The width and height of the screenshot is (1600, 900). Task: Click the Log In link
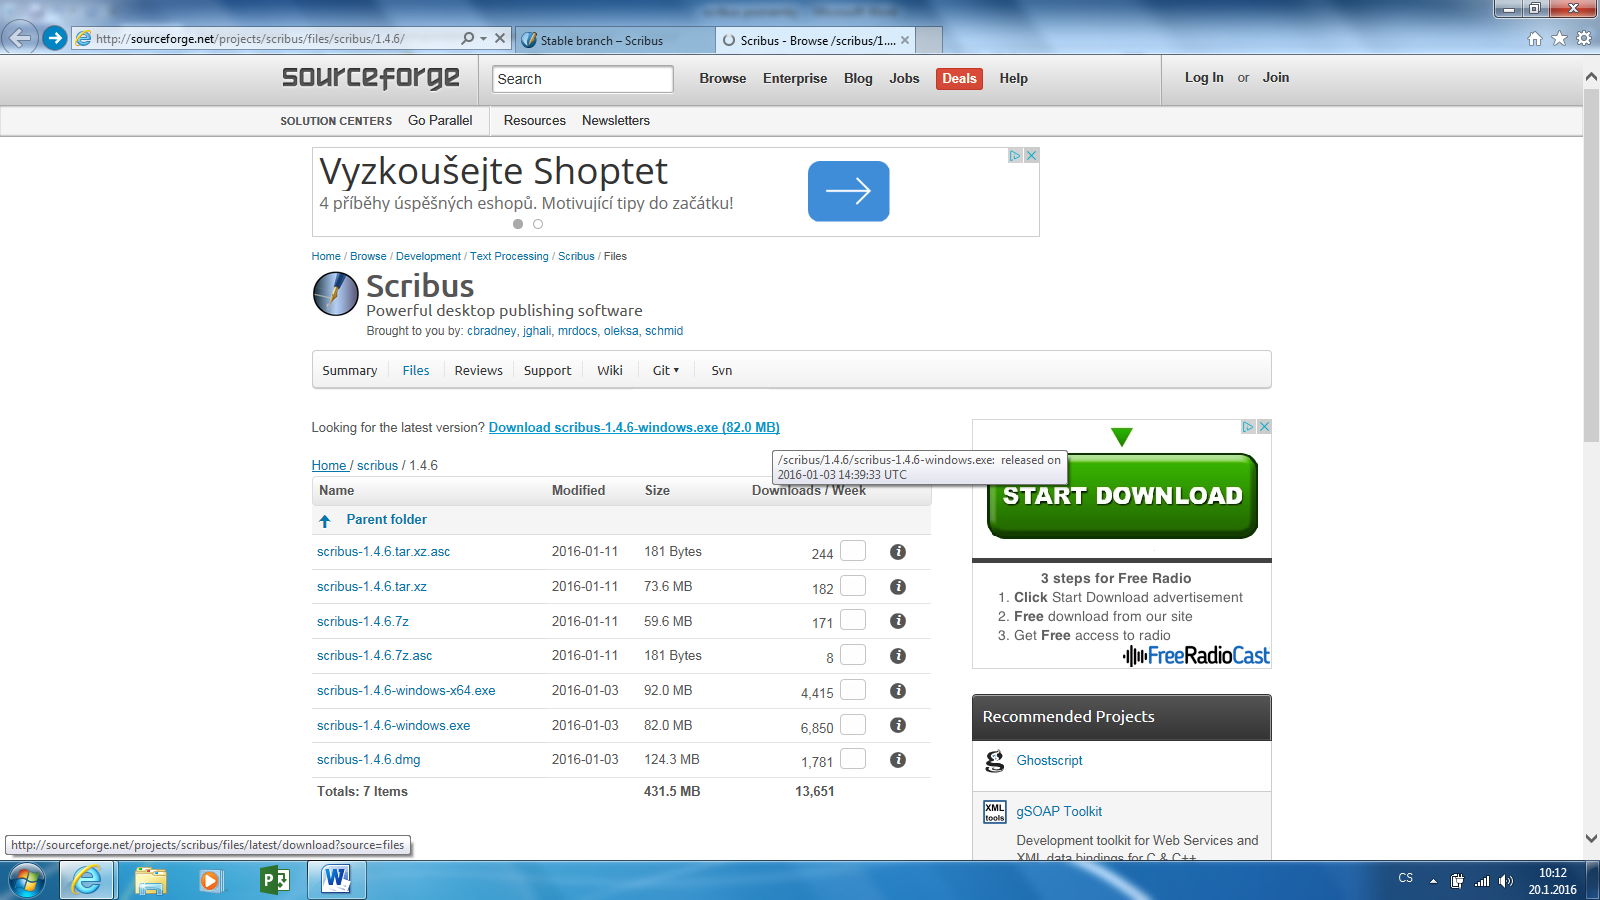[x=1204, y=77]
